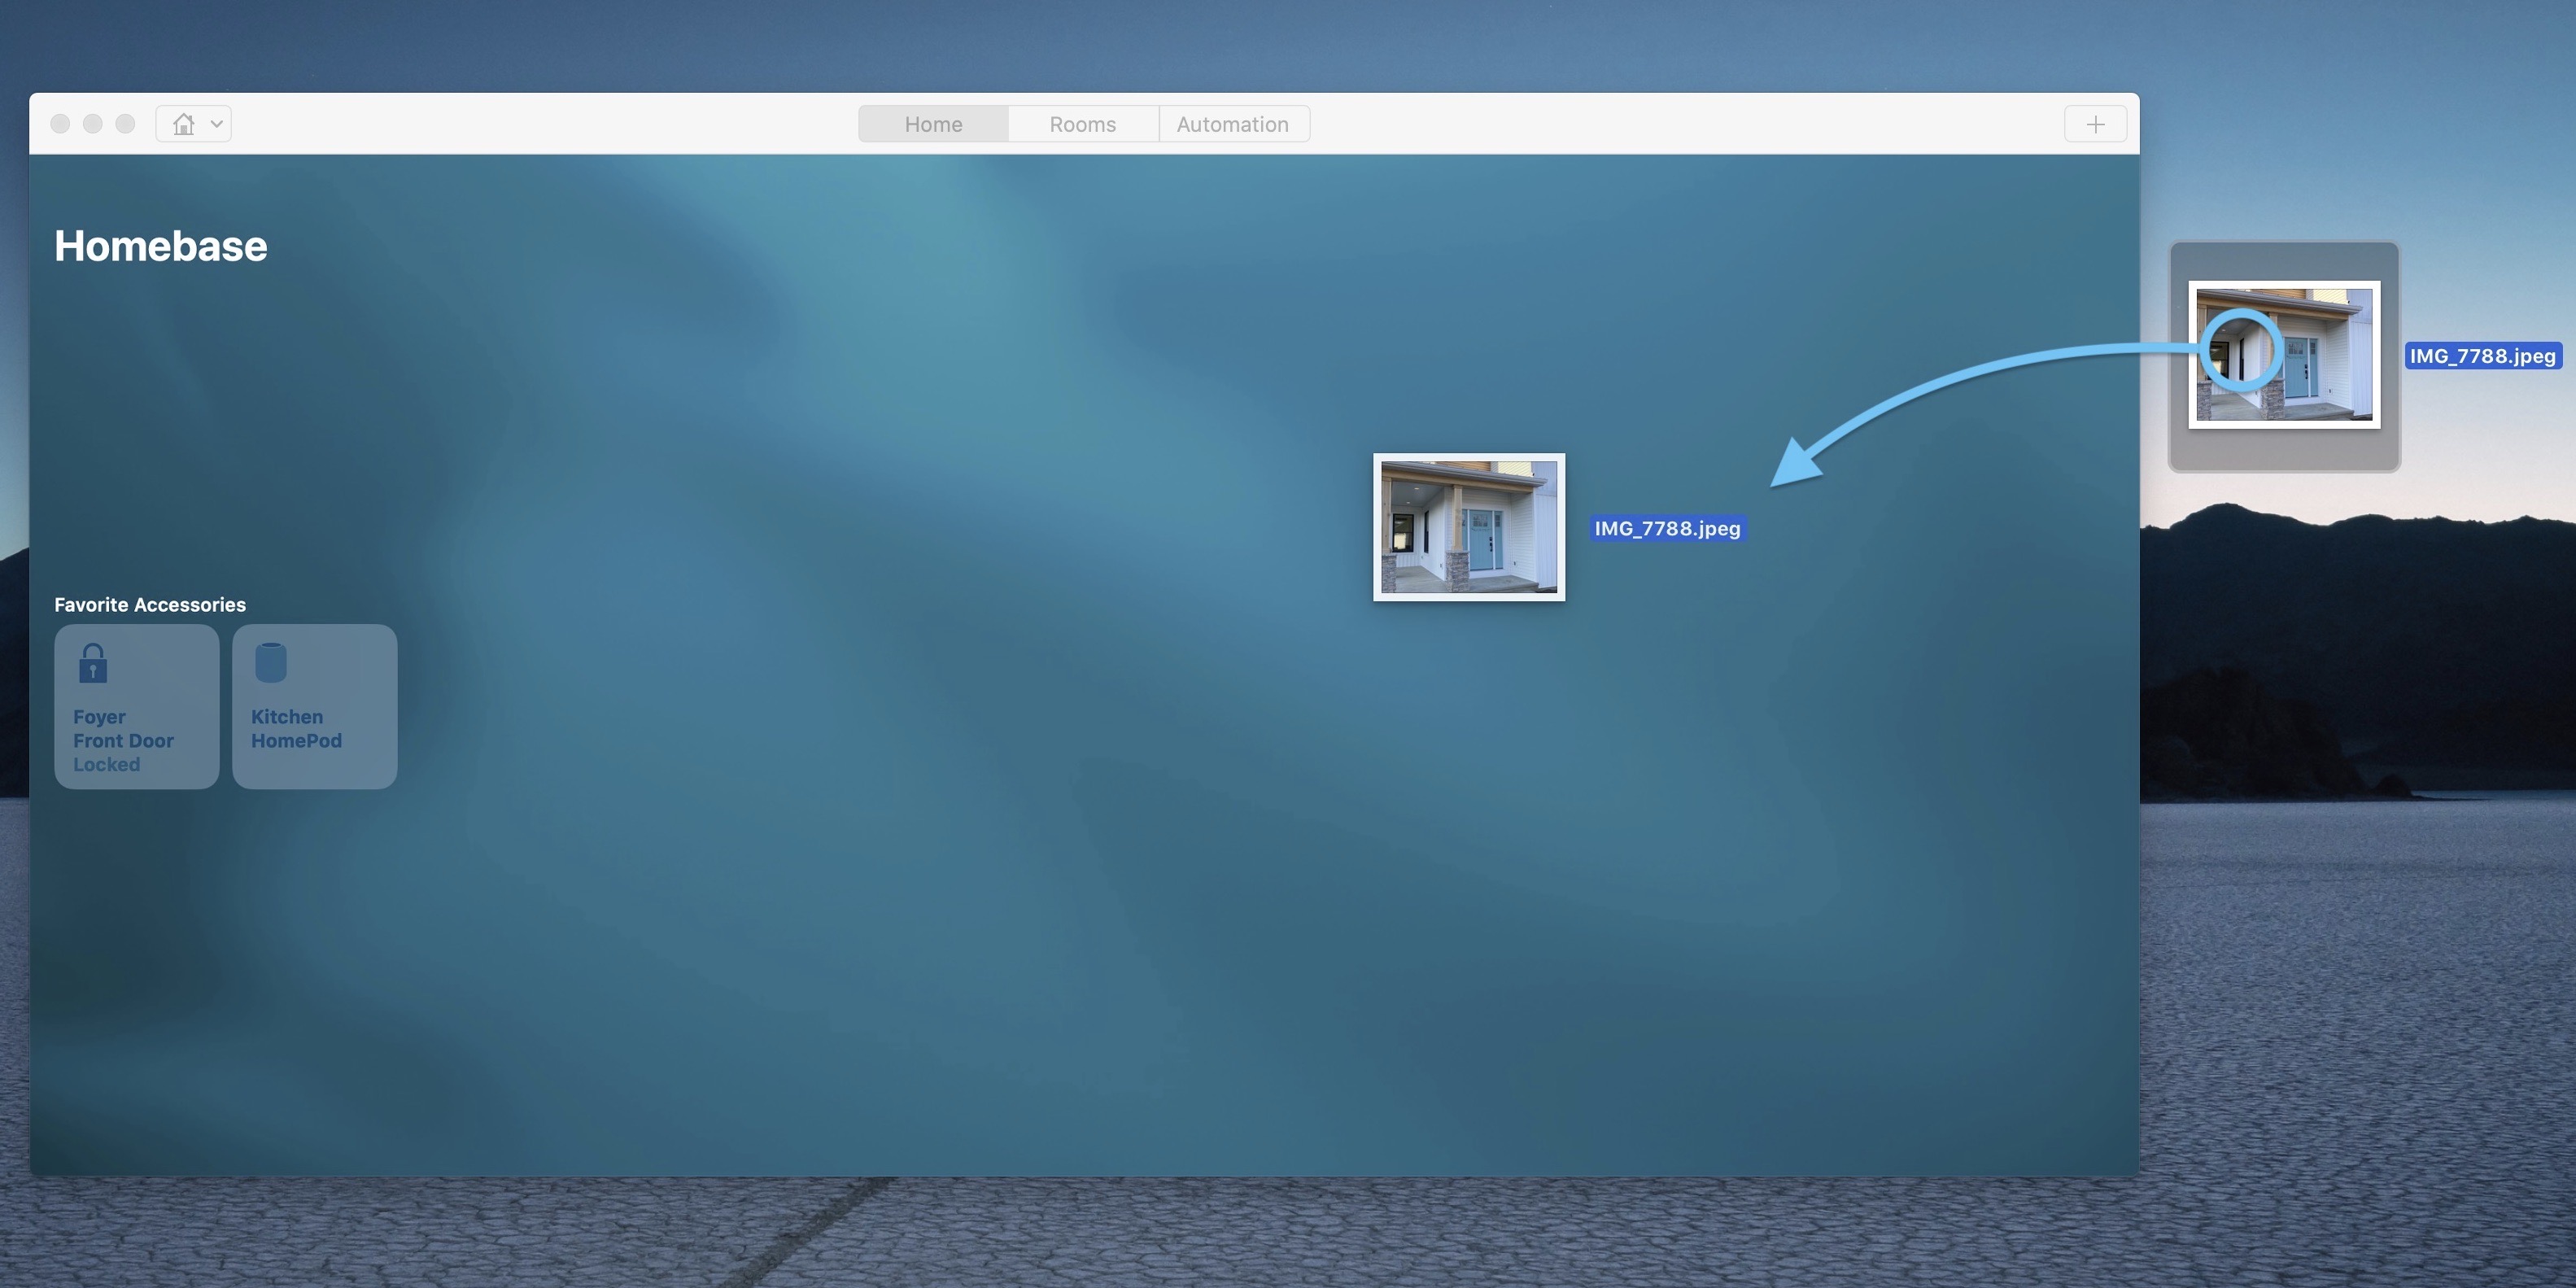Select the Rooms tab in navigation
The image size is (2576, 1288).
pos(1083,123)
